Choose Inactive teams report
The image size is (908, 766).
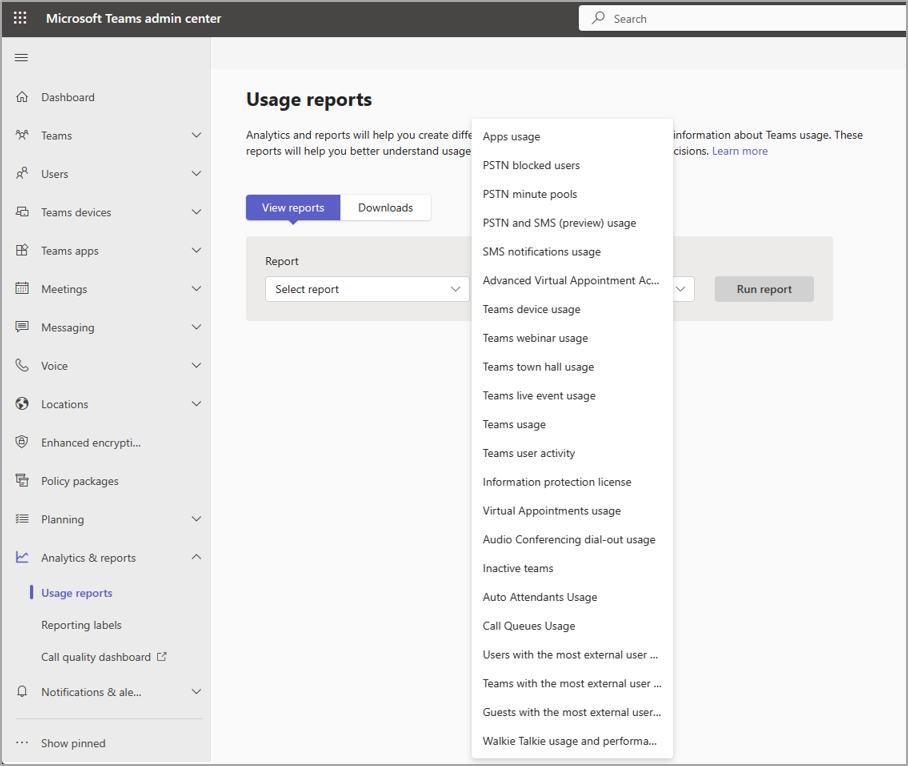(x=572, y=569)
